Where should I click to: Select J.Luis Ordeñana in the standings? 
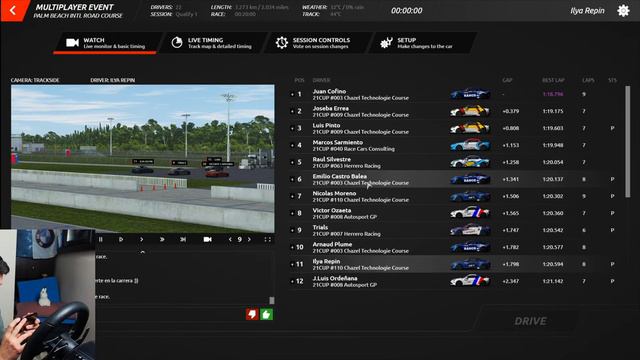pyautogui.click(x=456, y=281)
